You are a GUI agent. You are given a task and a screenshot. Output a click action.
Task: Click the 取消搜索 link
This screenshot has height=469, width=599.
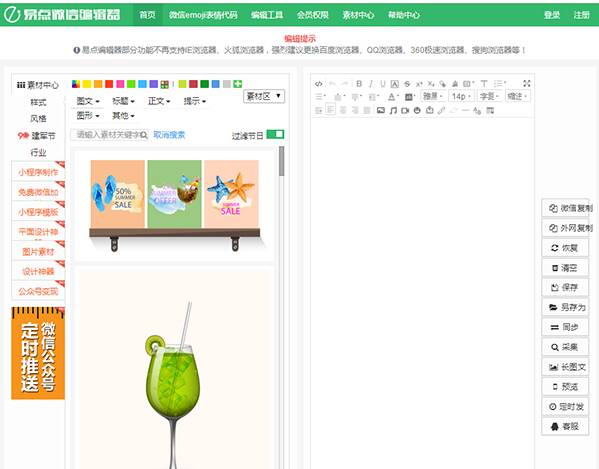169,135
